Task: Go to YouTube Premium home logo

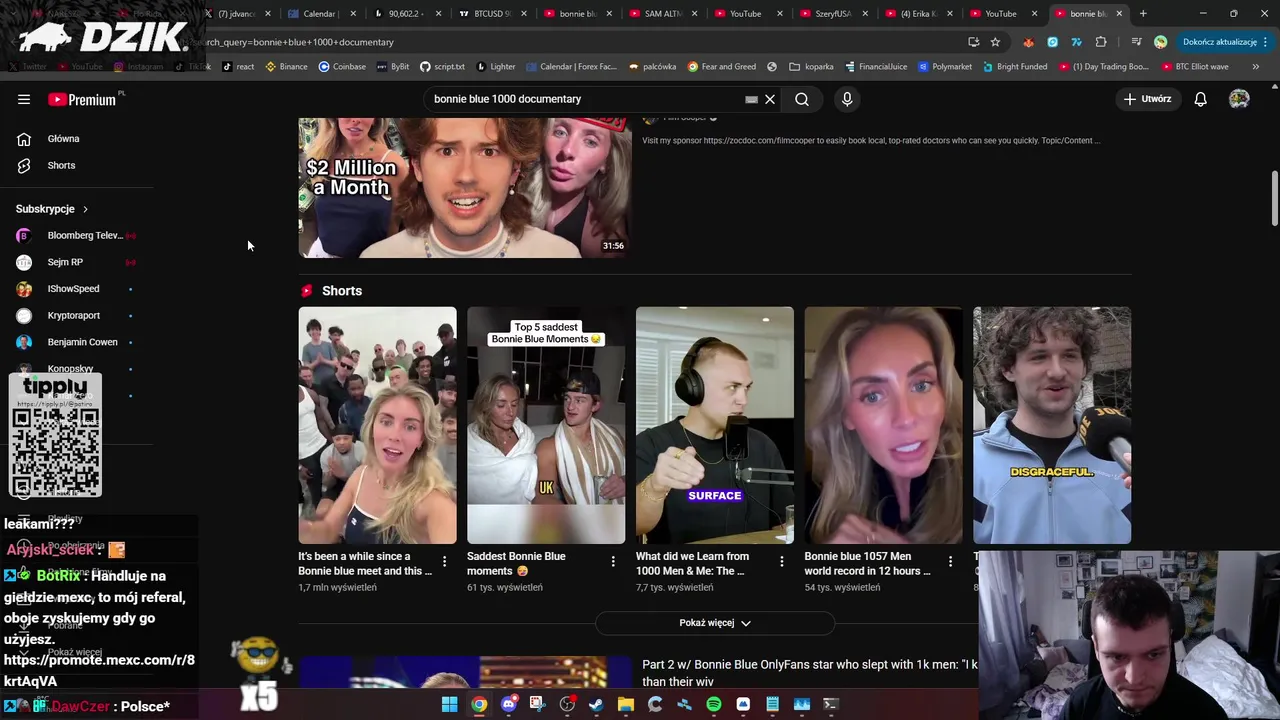Action: pos(82,99)
